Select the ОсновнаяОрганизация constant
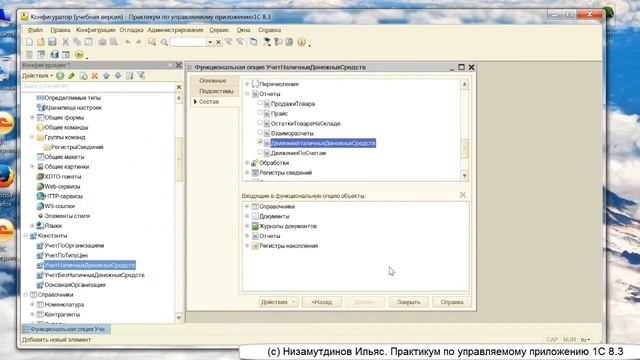This screenshot has height=360, width=640. pos(75,285)
